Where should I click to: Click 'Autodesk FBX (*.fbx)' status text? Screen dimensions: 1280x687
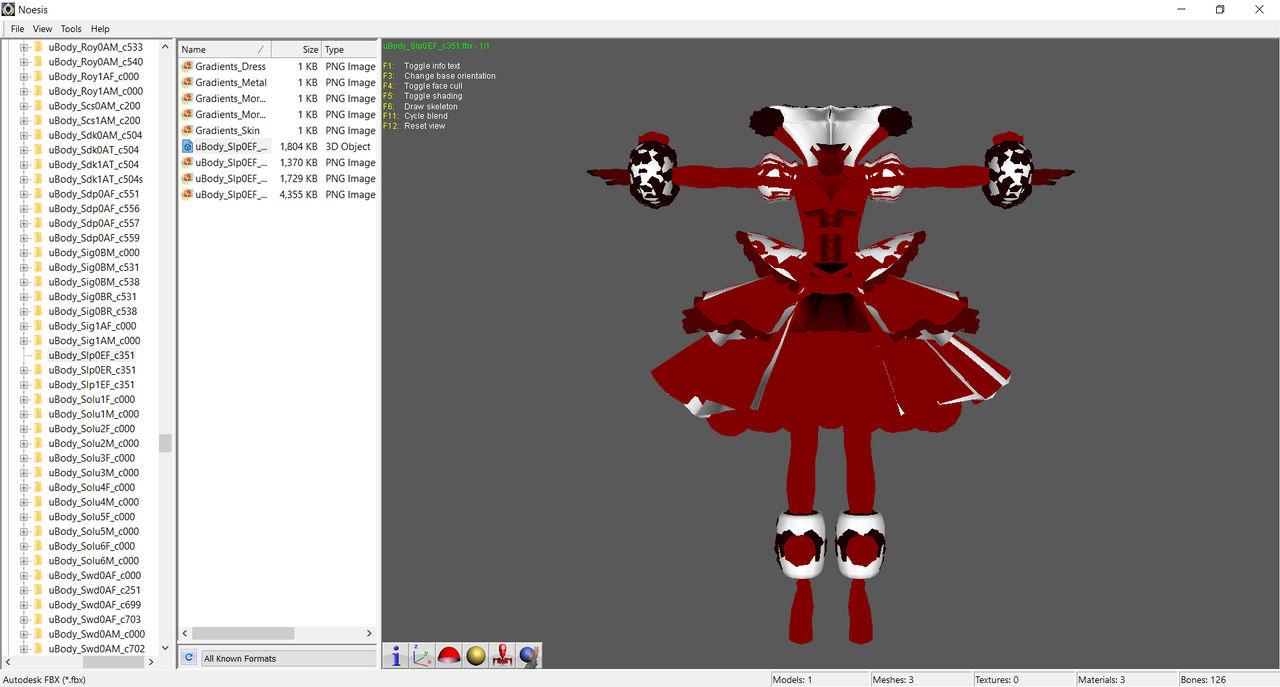click(44, 679)
